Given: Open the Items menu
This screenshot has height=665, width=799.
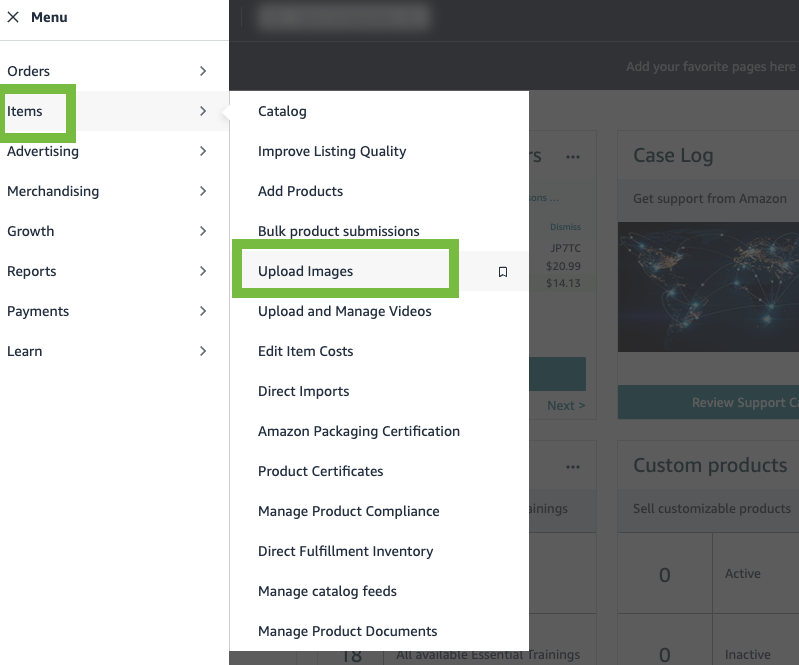Looking at the screenshot, I should pyautogui.click(x=114, y=111).
